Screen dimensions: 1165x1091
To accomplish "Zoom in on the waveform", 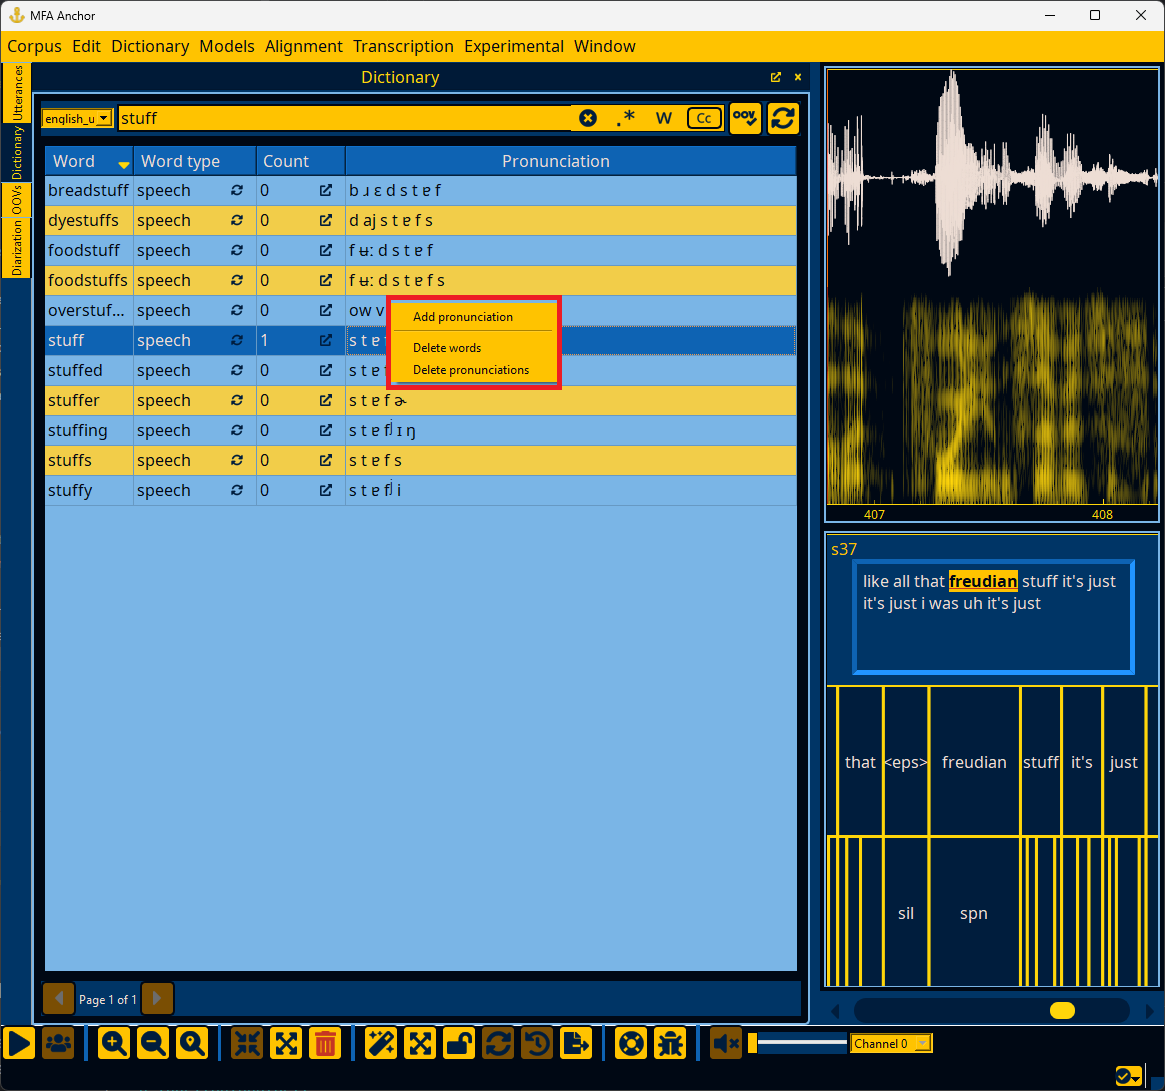I will pyautogui.click(x=114, y=1043).
